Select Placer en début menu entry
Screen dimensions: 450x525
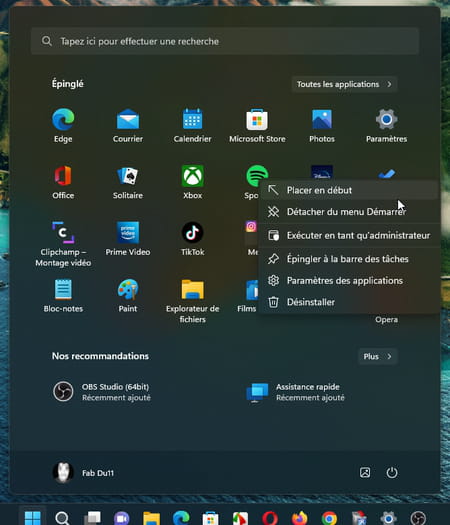coord(349,190)
